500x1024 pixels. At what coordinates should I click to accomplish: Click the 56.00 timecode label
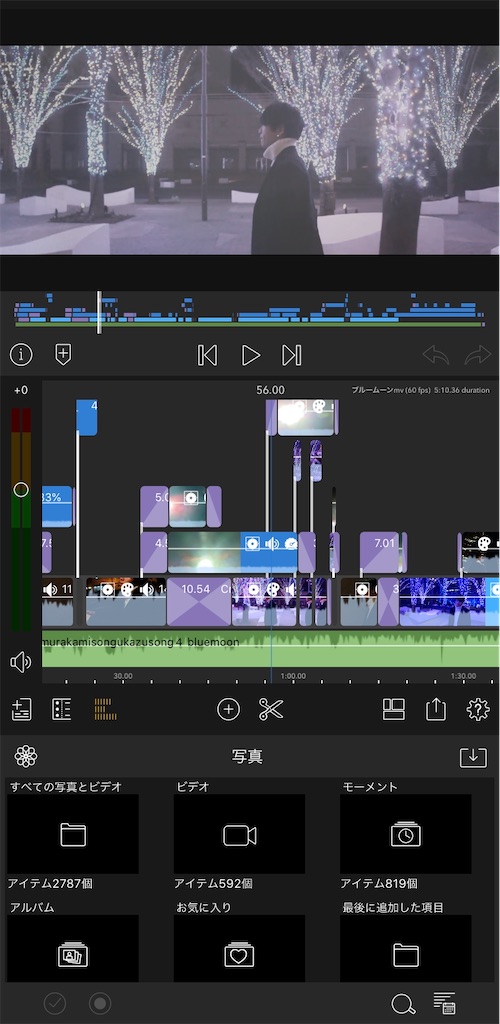pos(270,390)
